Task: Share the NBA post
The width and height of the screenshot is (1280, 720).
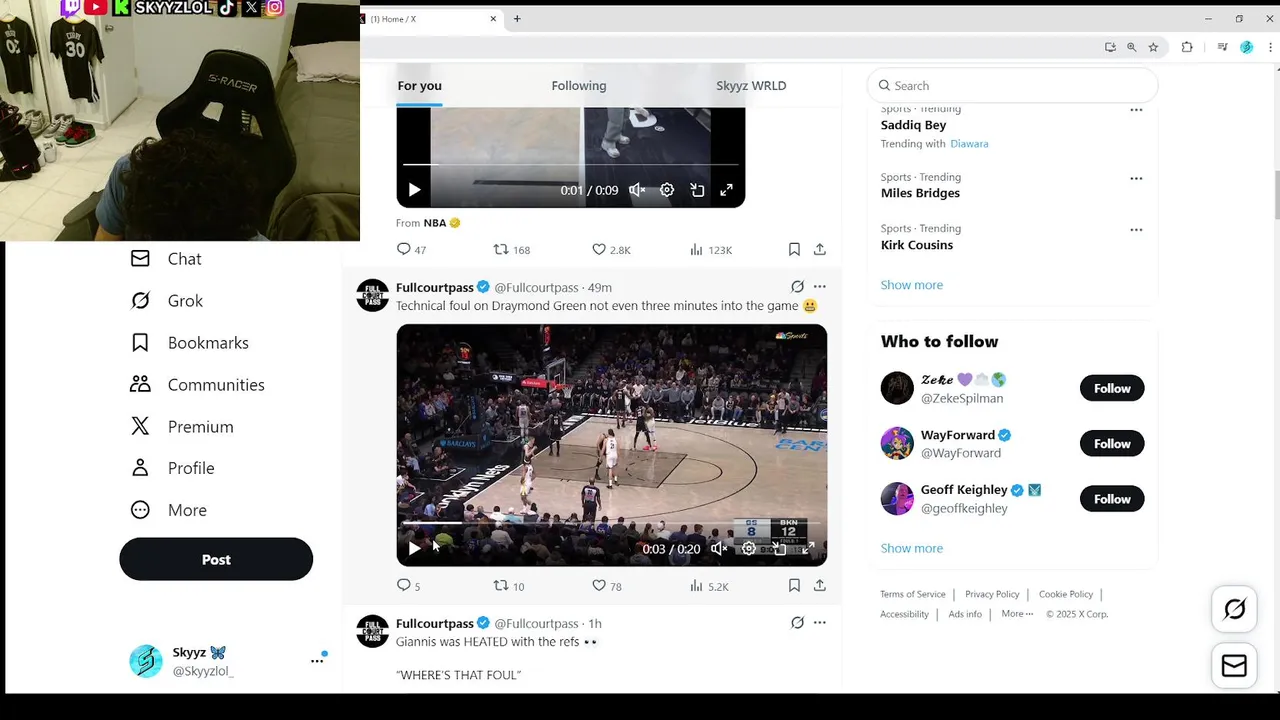Action: click(x=820, y=249)
